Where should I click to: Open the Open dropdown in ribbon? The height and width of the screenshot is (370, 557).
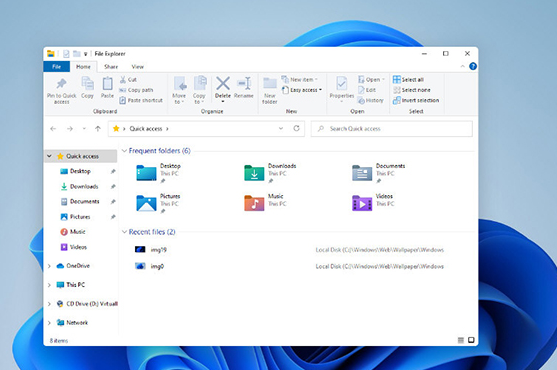371,80
